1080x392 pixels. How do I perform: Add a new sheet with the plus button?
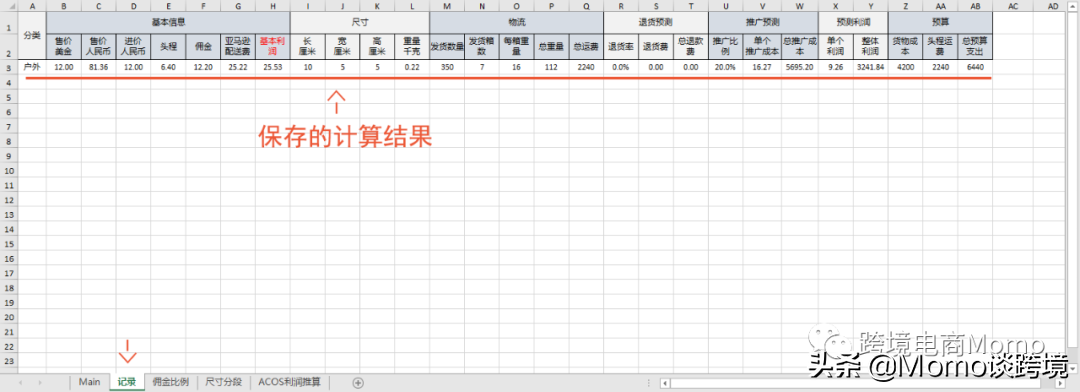tap(357, 382)
